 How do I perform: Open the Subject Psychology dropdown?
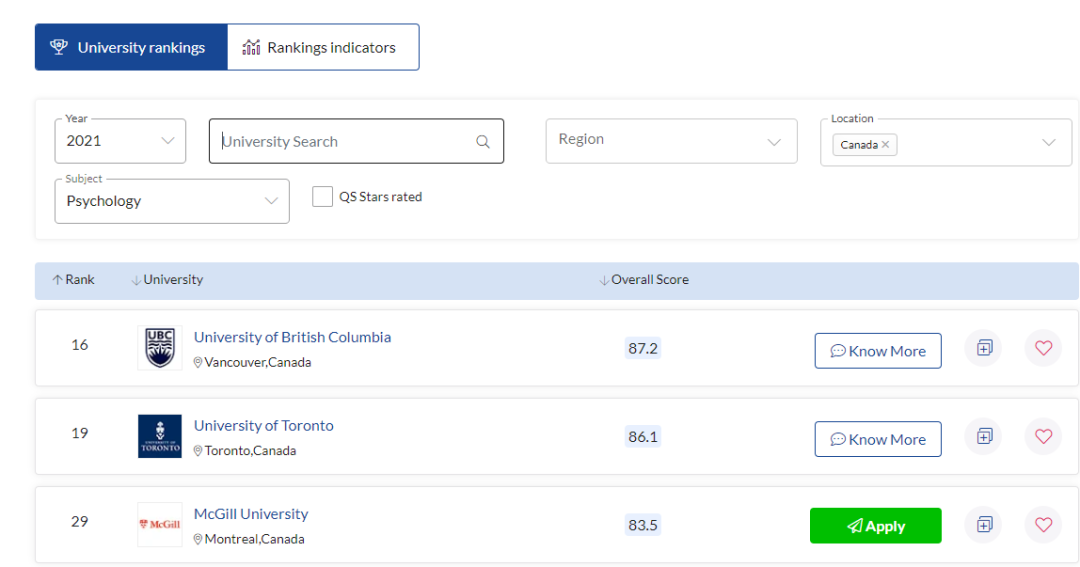(172, 201)
